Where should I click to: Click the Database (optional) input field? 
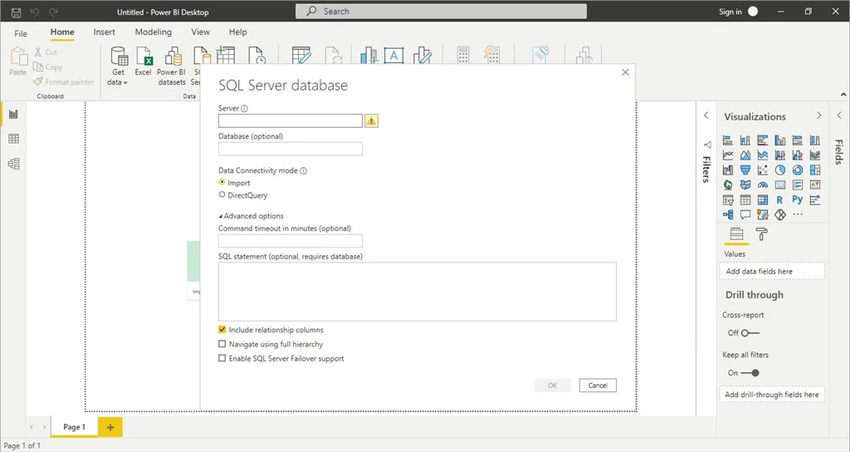[290, 149]
